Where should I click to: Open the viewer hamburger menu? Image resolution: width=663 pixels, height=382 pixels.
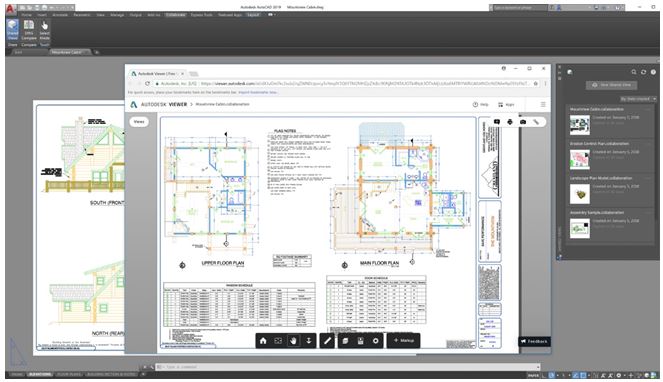[543, 104]
